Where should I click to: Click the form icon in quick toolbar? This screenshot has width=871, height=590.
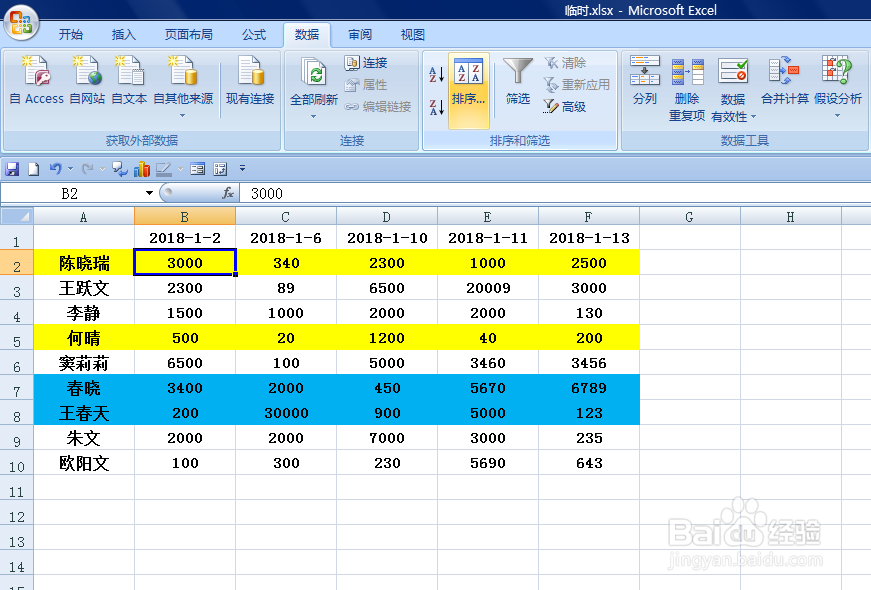(197, 169)
